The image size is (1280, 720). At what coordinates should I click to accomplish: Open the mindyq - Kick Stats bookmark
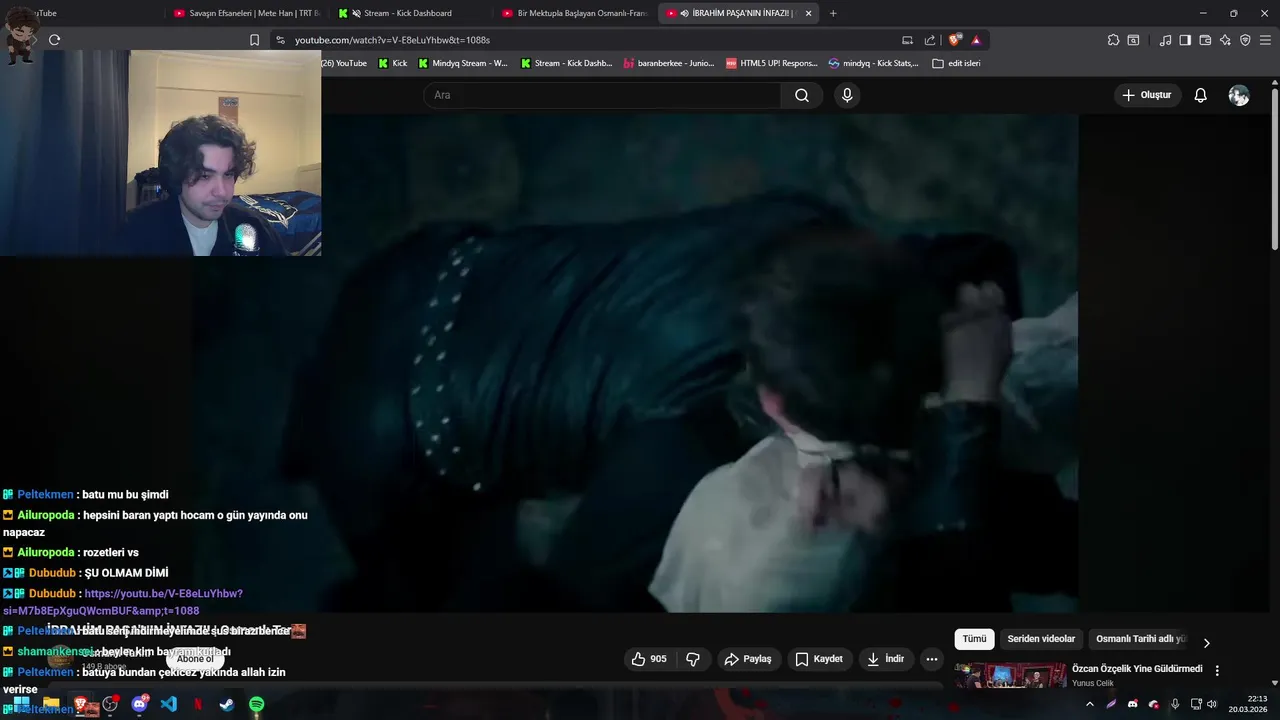(x=874, y=63)
